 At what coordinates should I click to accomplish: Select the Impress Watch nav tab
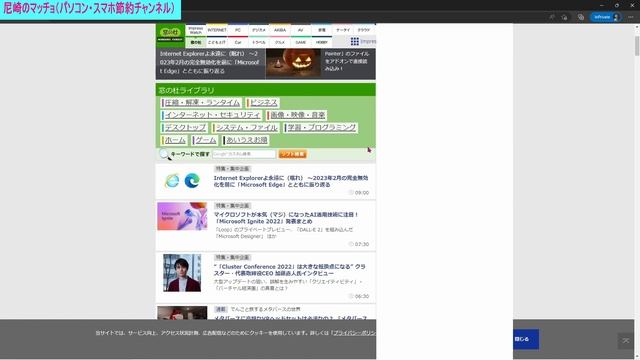click(x=196, y=30)
